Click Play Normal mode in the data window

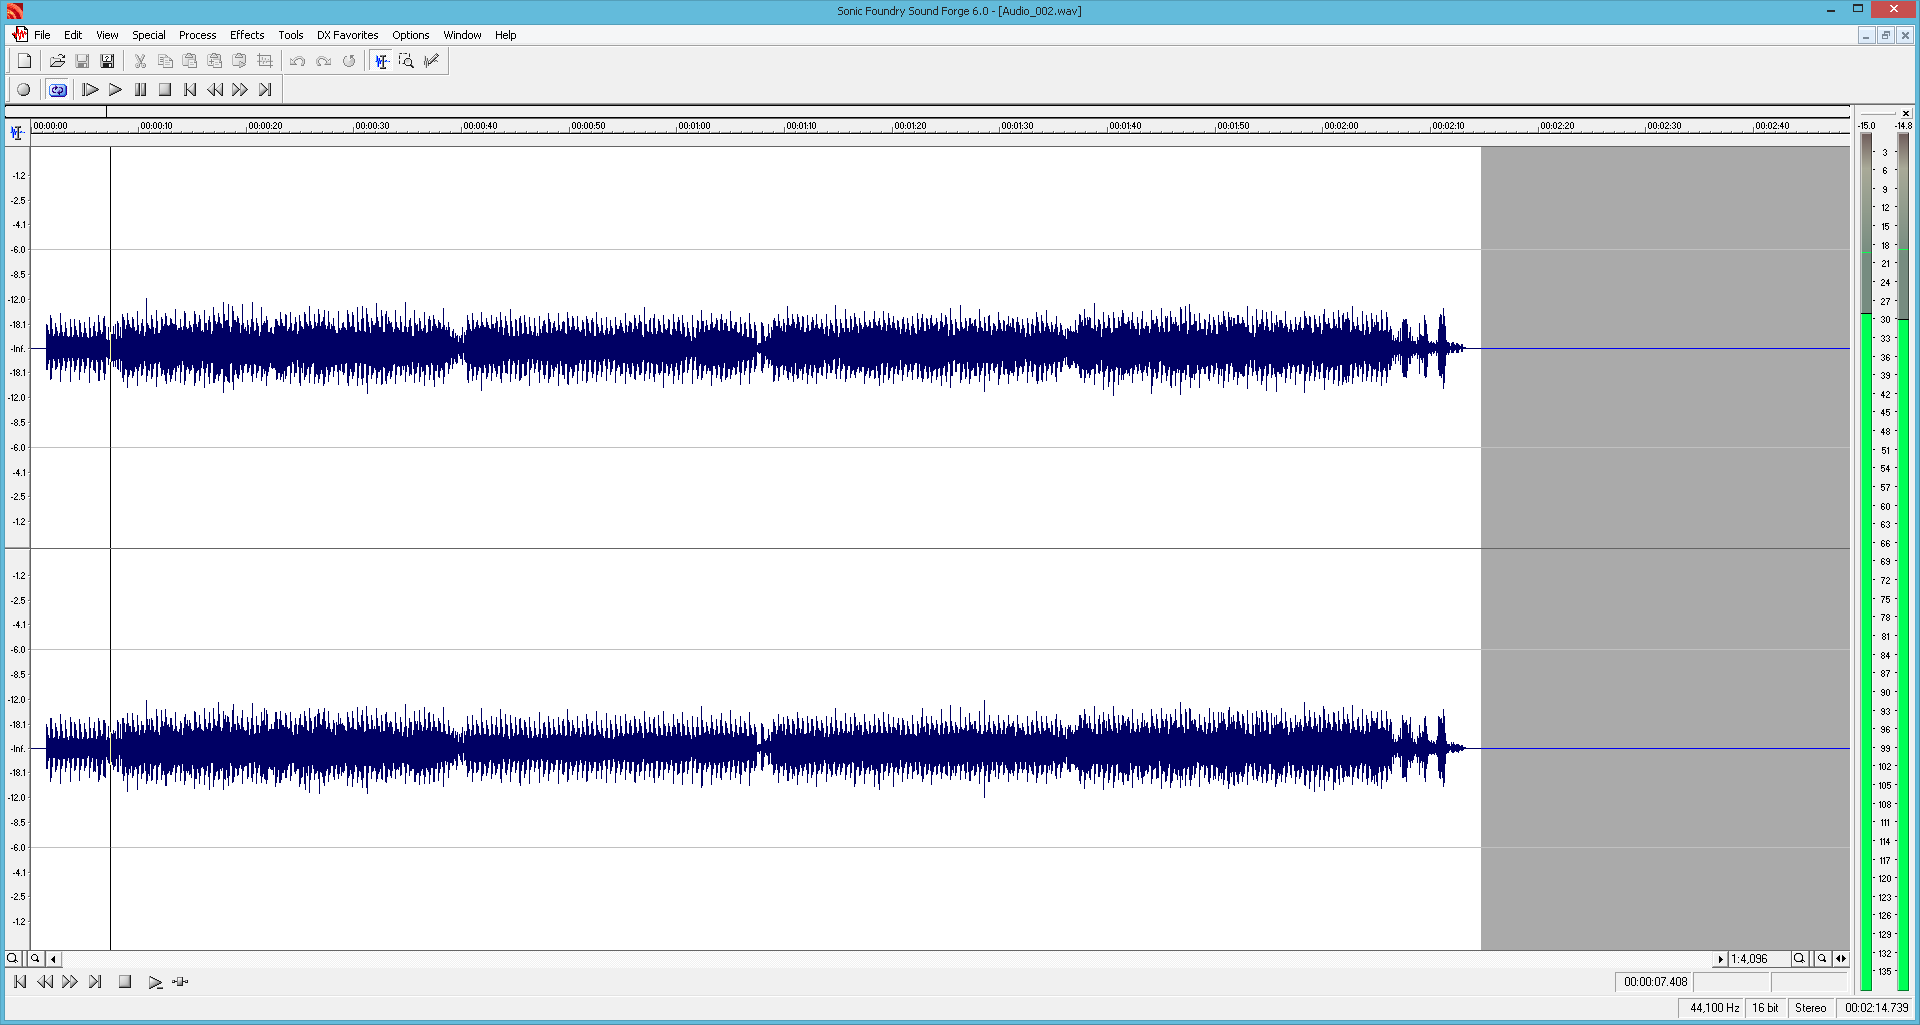pos(155,982)
